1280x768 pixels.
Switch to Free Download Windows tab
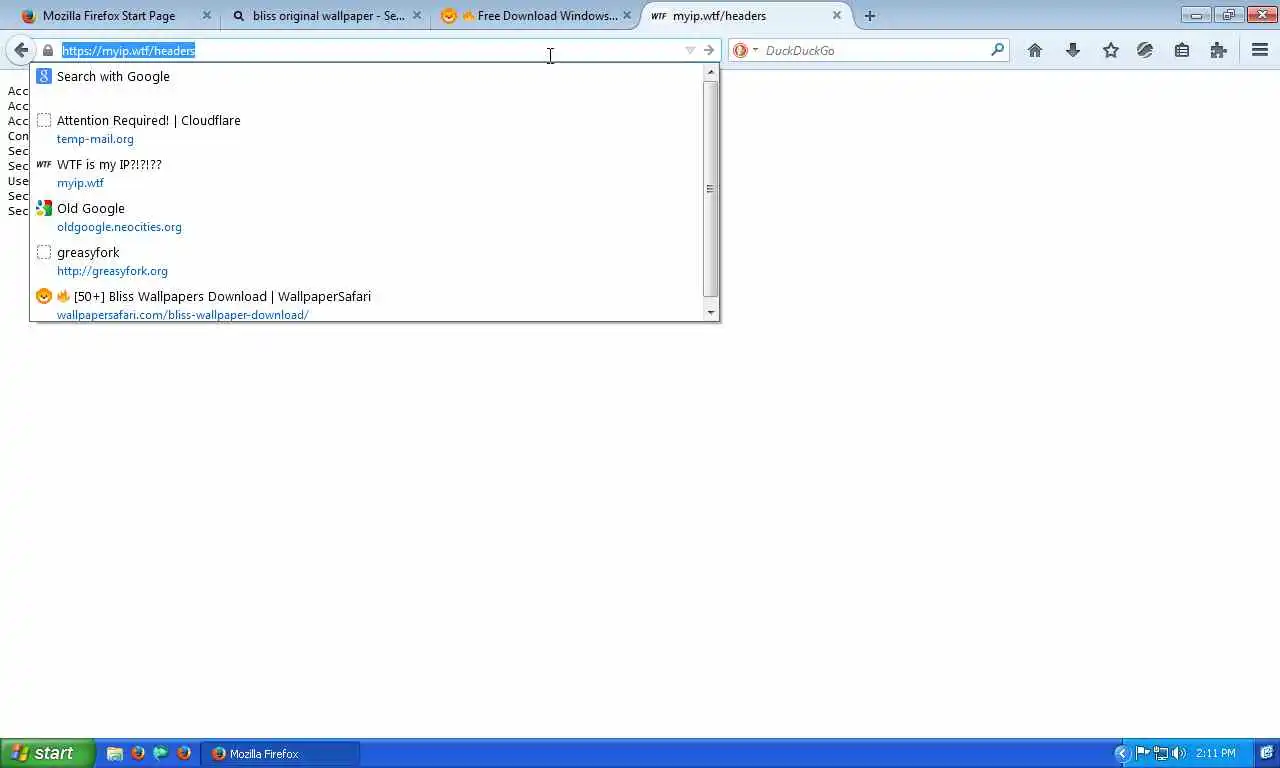(x=535, y=16)
